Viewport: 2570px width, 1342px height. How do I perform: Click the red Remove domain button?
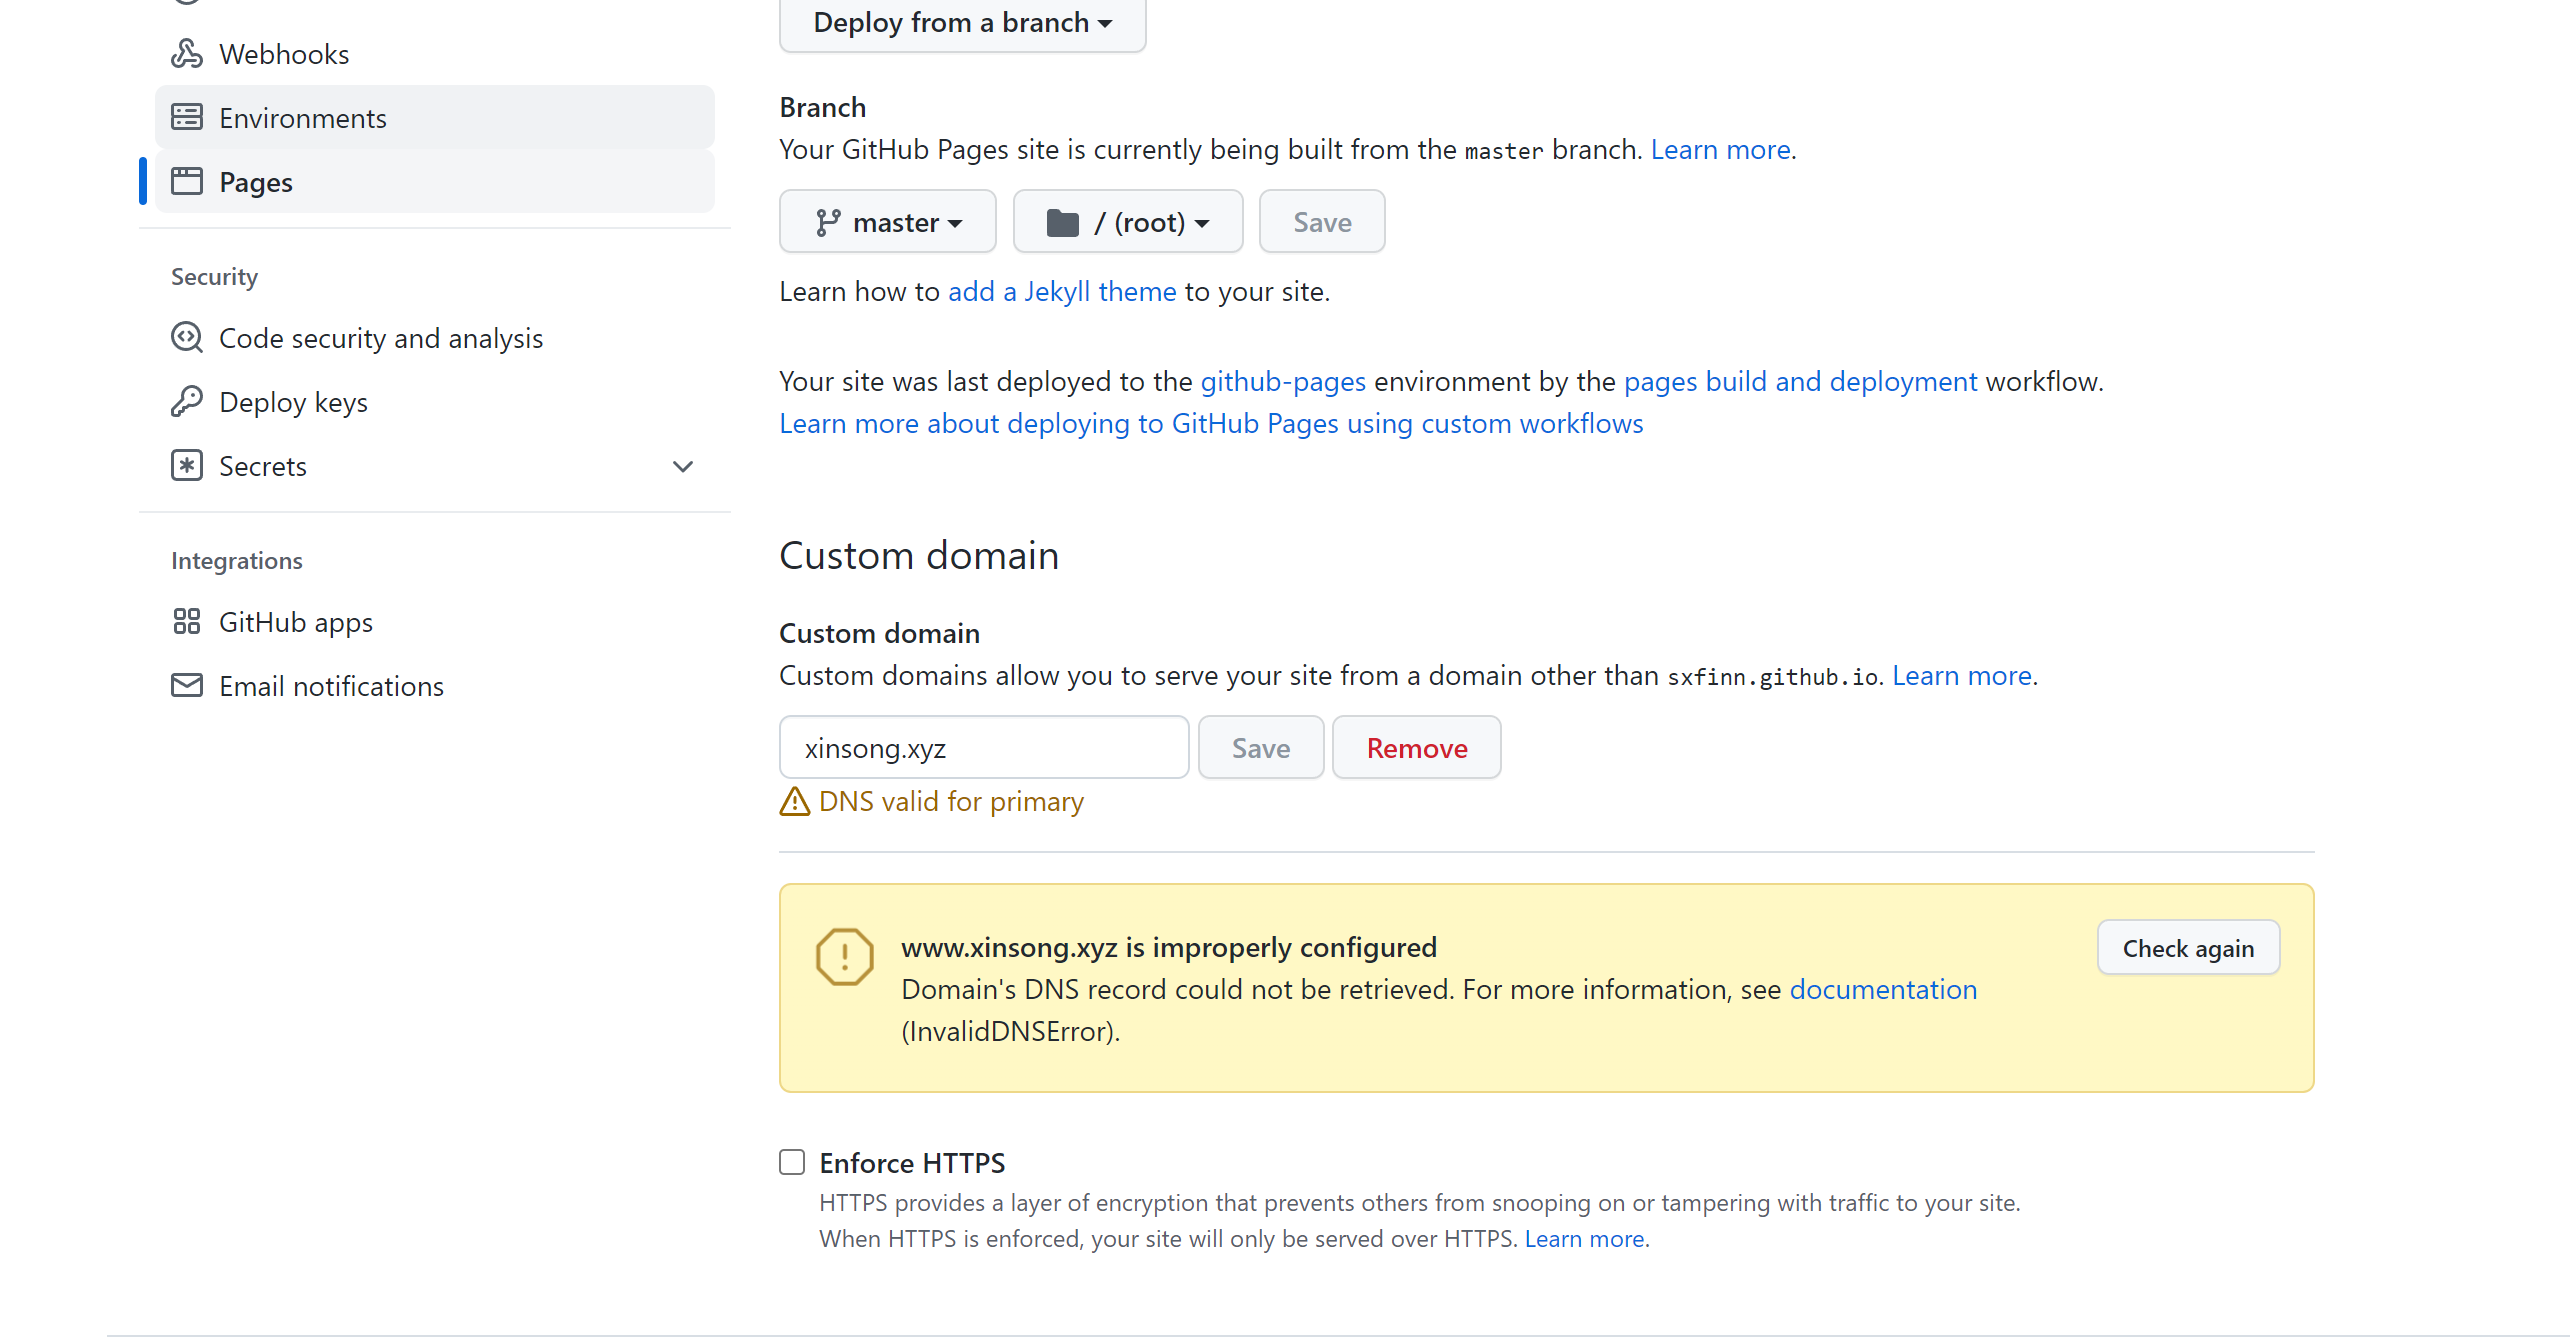click(1416, 748)
